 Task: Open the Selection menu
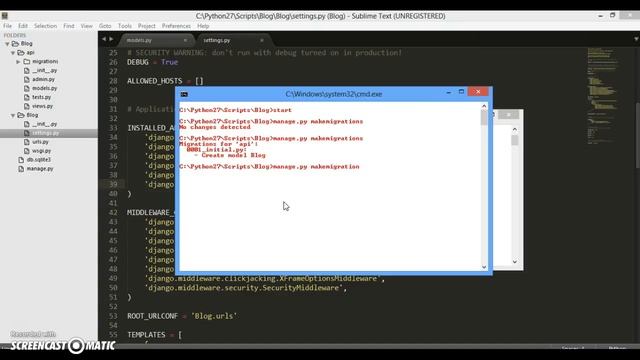pos(45,26)
